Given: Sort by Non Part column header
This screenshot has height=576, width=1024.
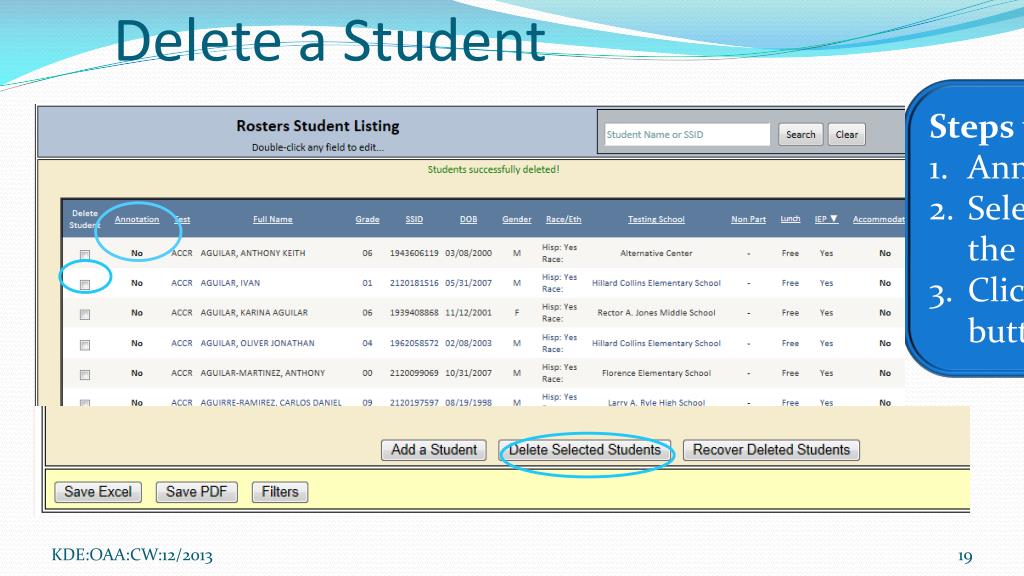Looking at the screenshot, I should [x=748, y=219].
